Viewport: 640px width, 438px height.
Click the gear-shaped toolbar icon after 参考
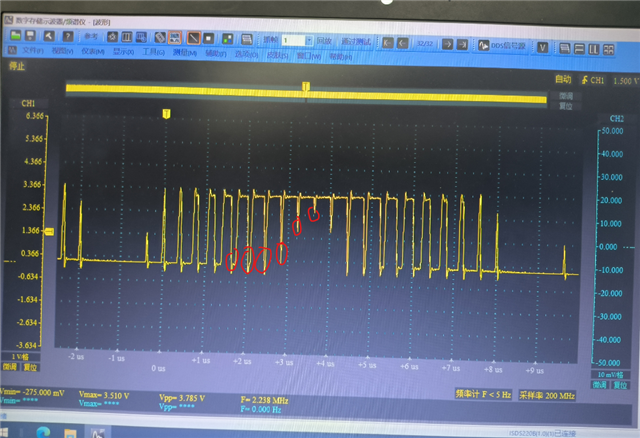[x=112, y=37]
